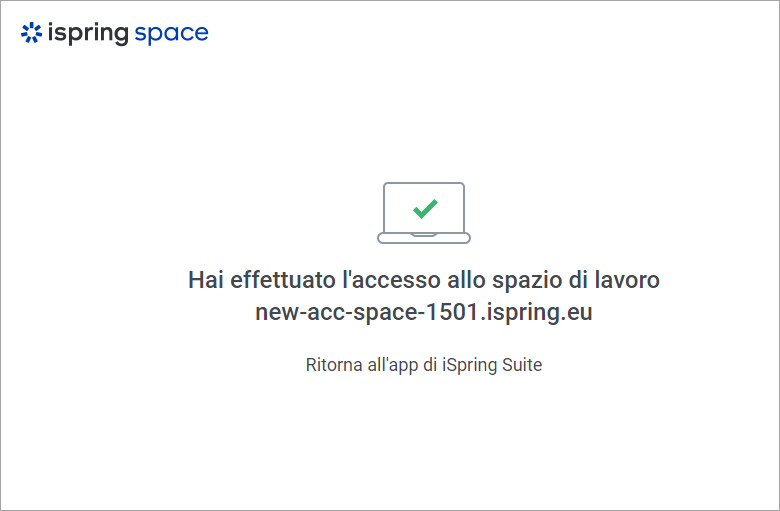Click the ".ispring.eu" domain ending

(x=537, y=312)
